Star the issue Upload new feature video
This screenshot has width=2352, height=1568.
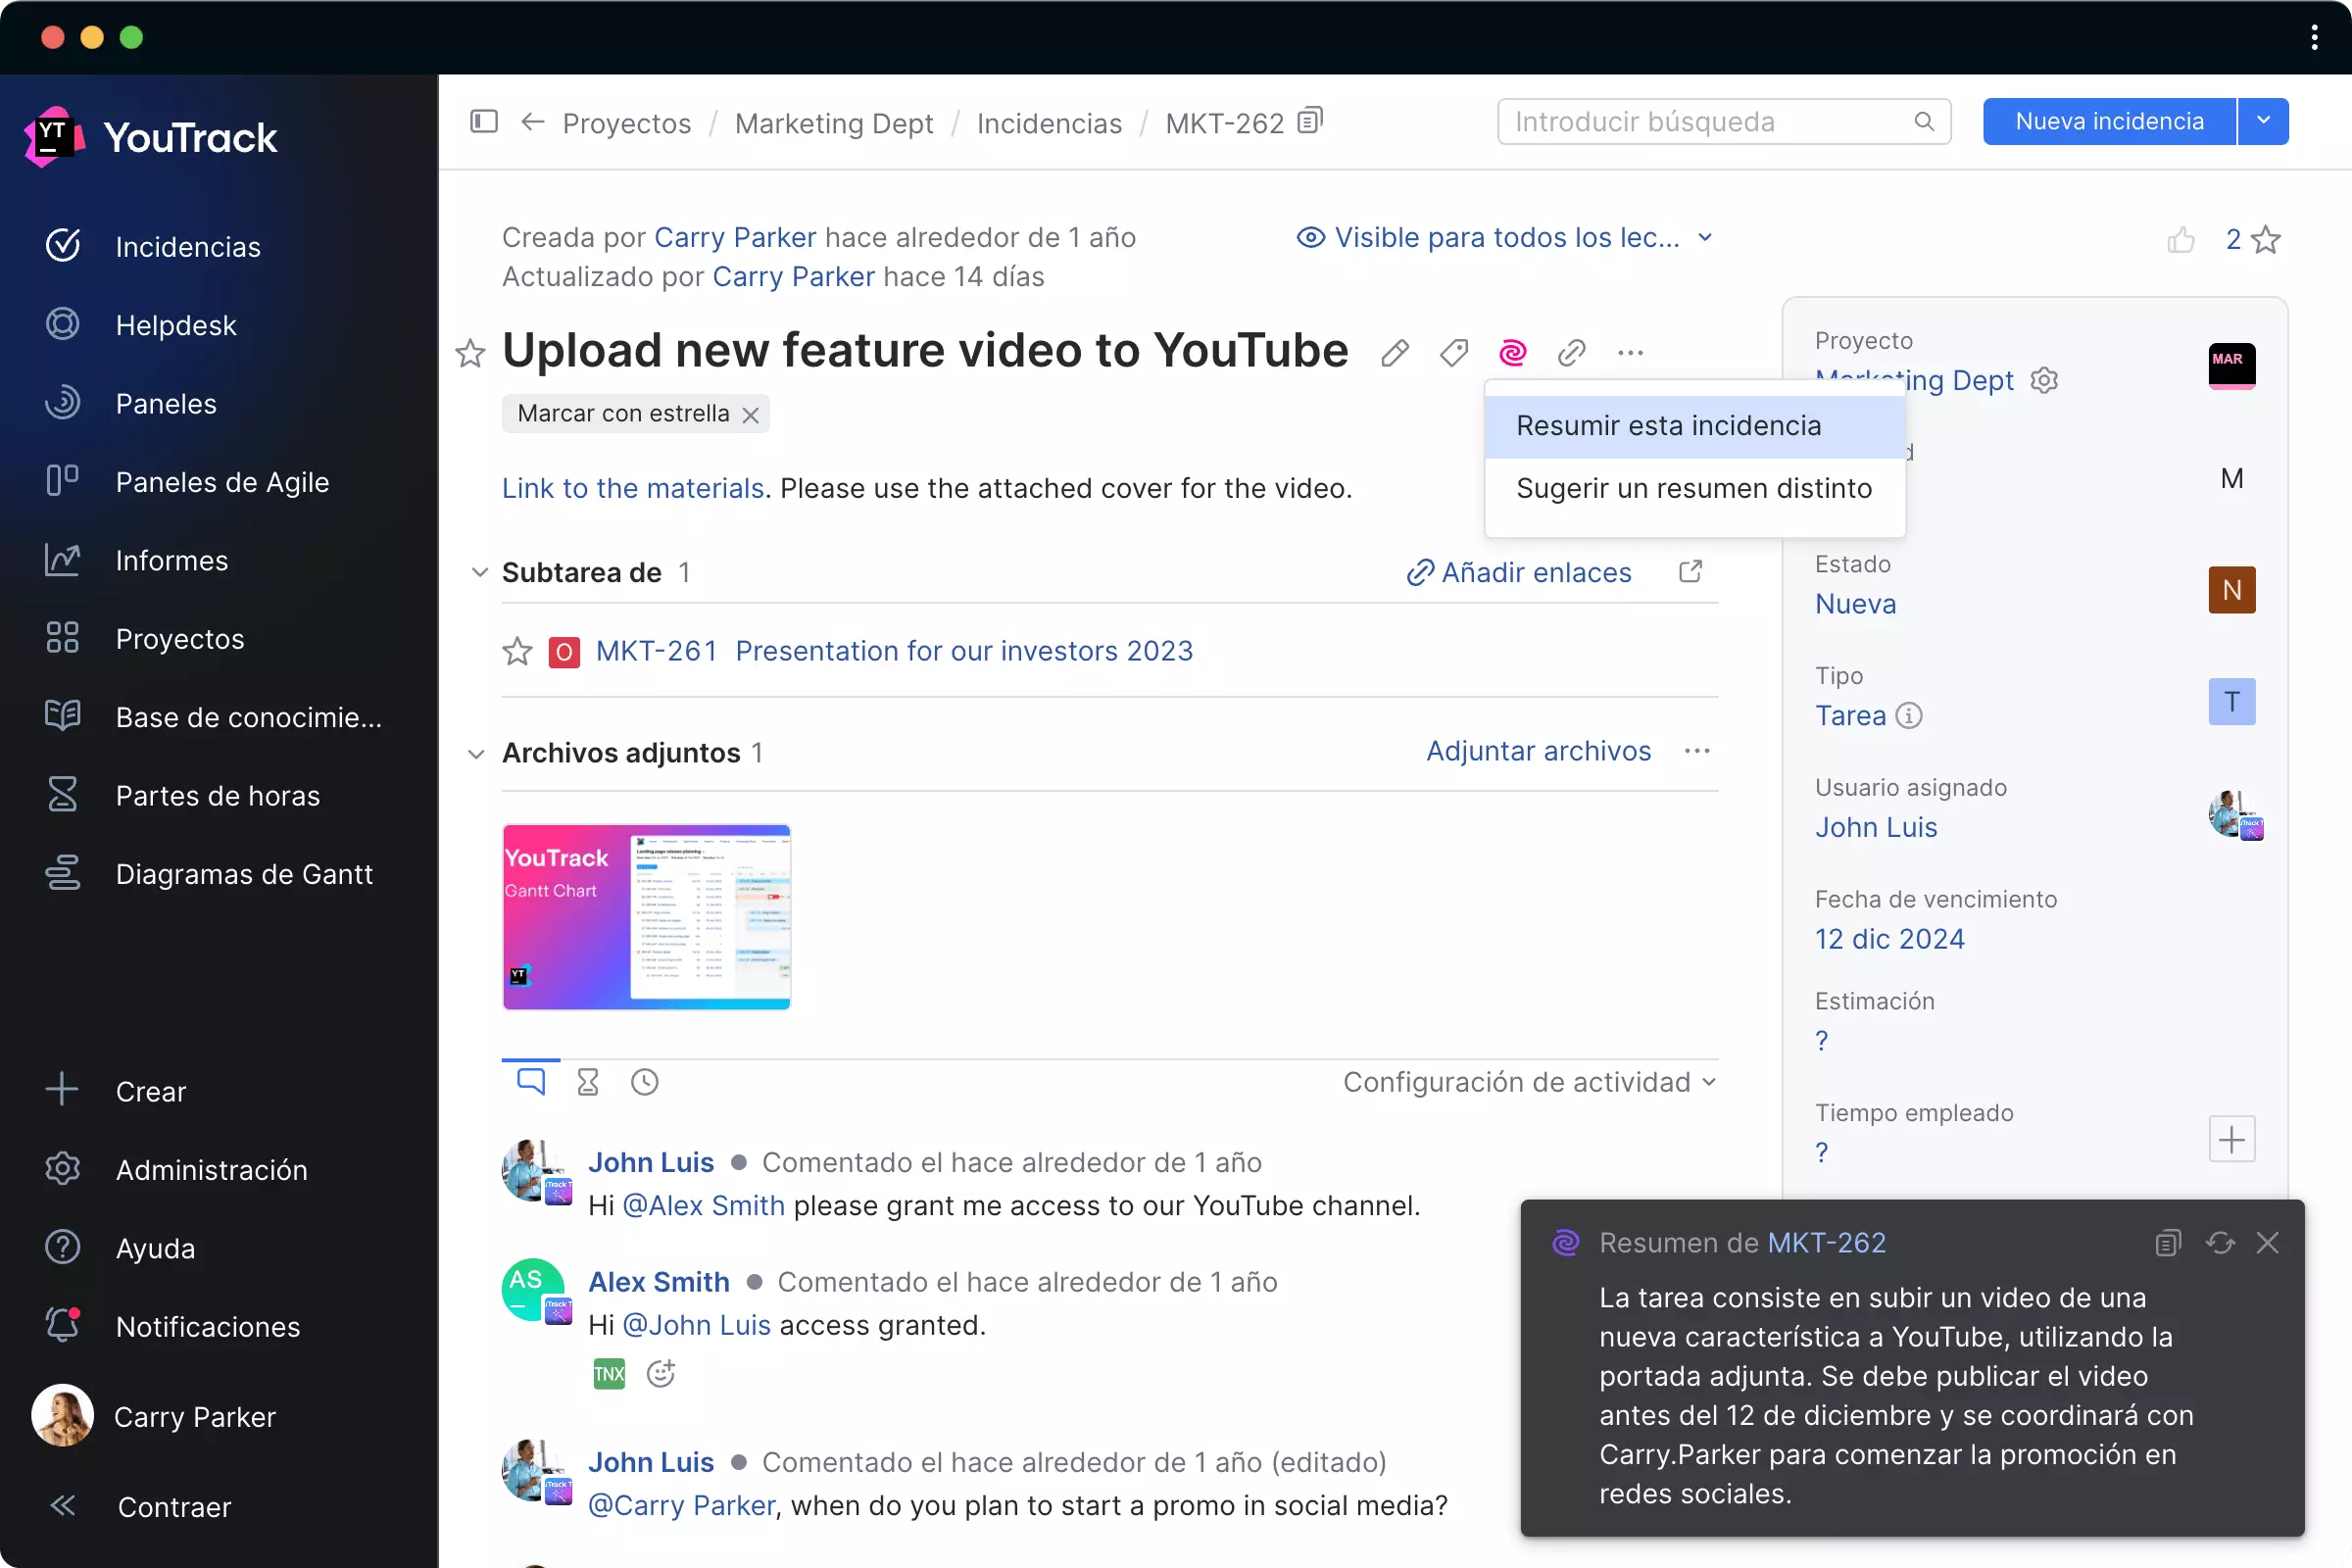click(x=470, y=353)
